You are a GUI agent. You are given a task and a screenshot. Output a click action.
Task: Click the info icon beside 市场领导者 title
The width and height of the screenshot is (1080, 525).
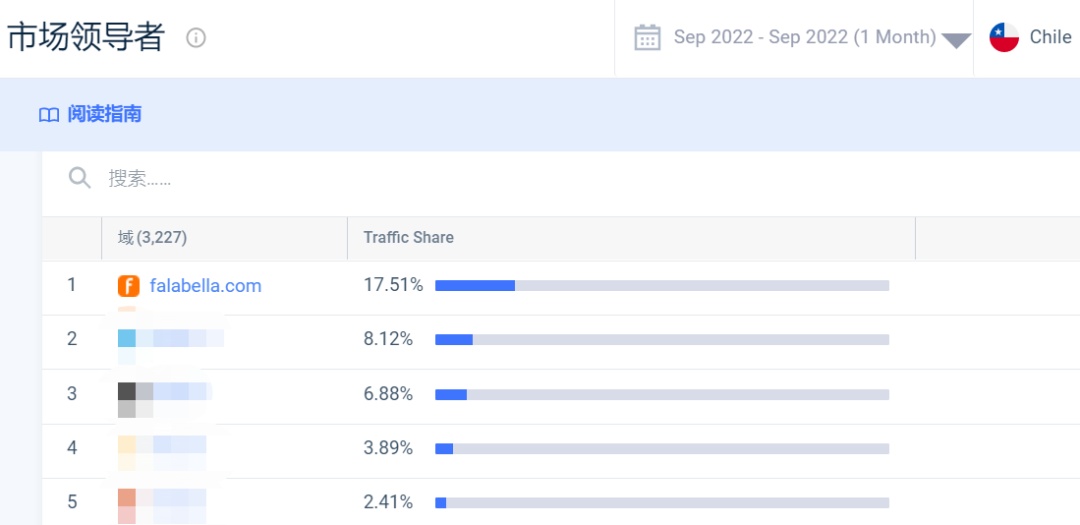196,38
